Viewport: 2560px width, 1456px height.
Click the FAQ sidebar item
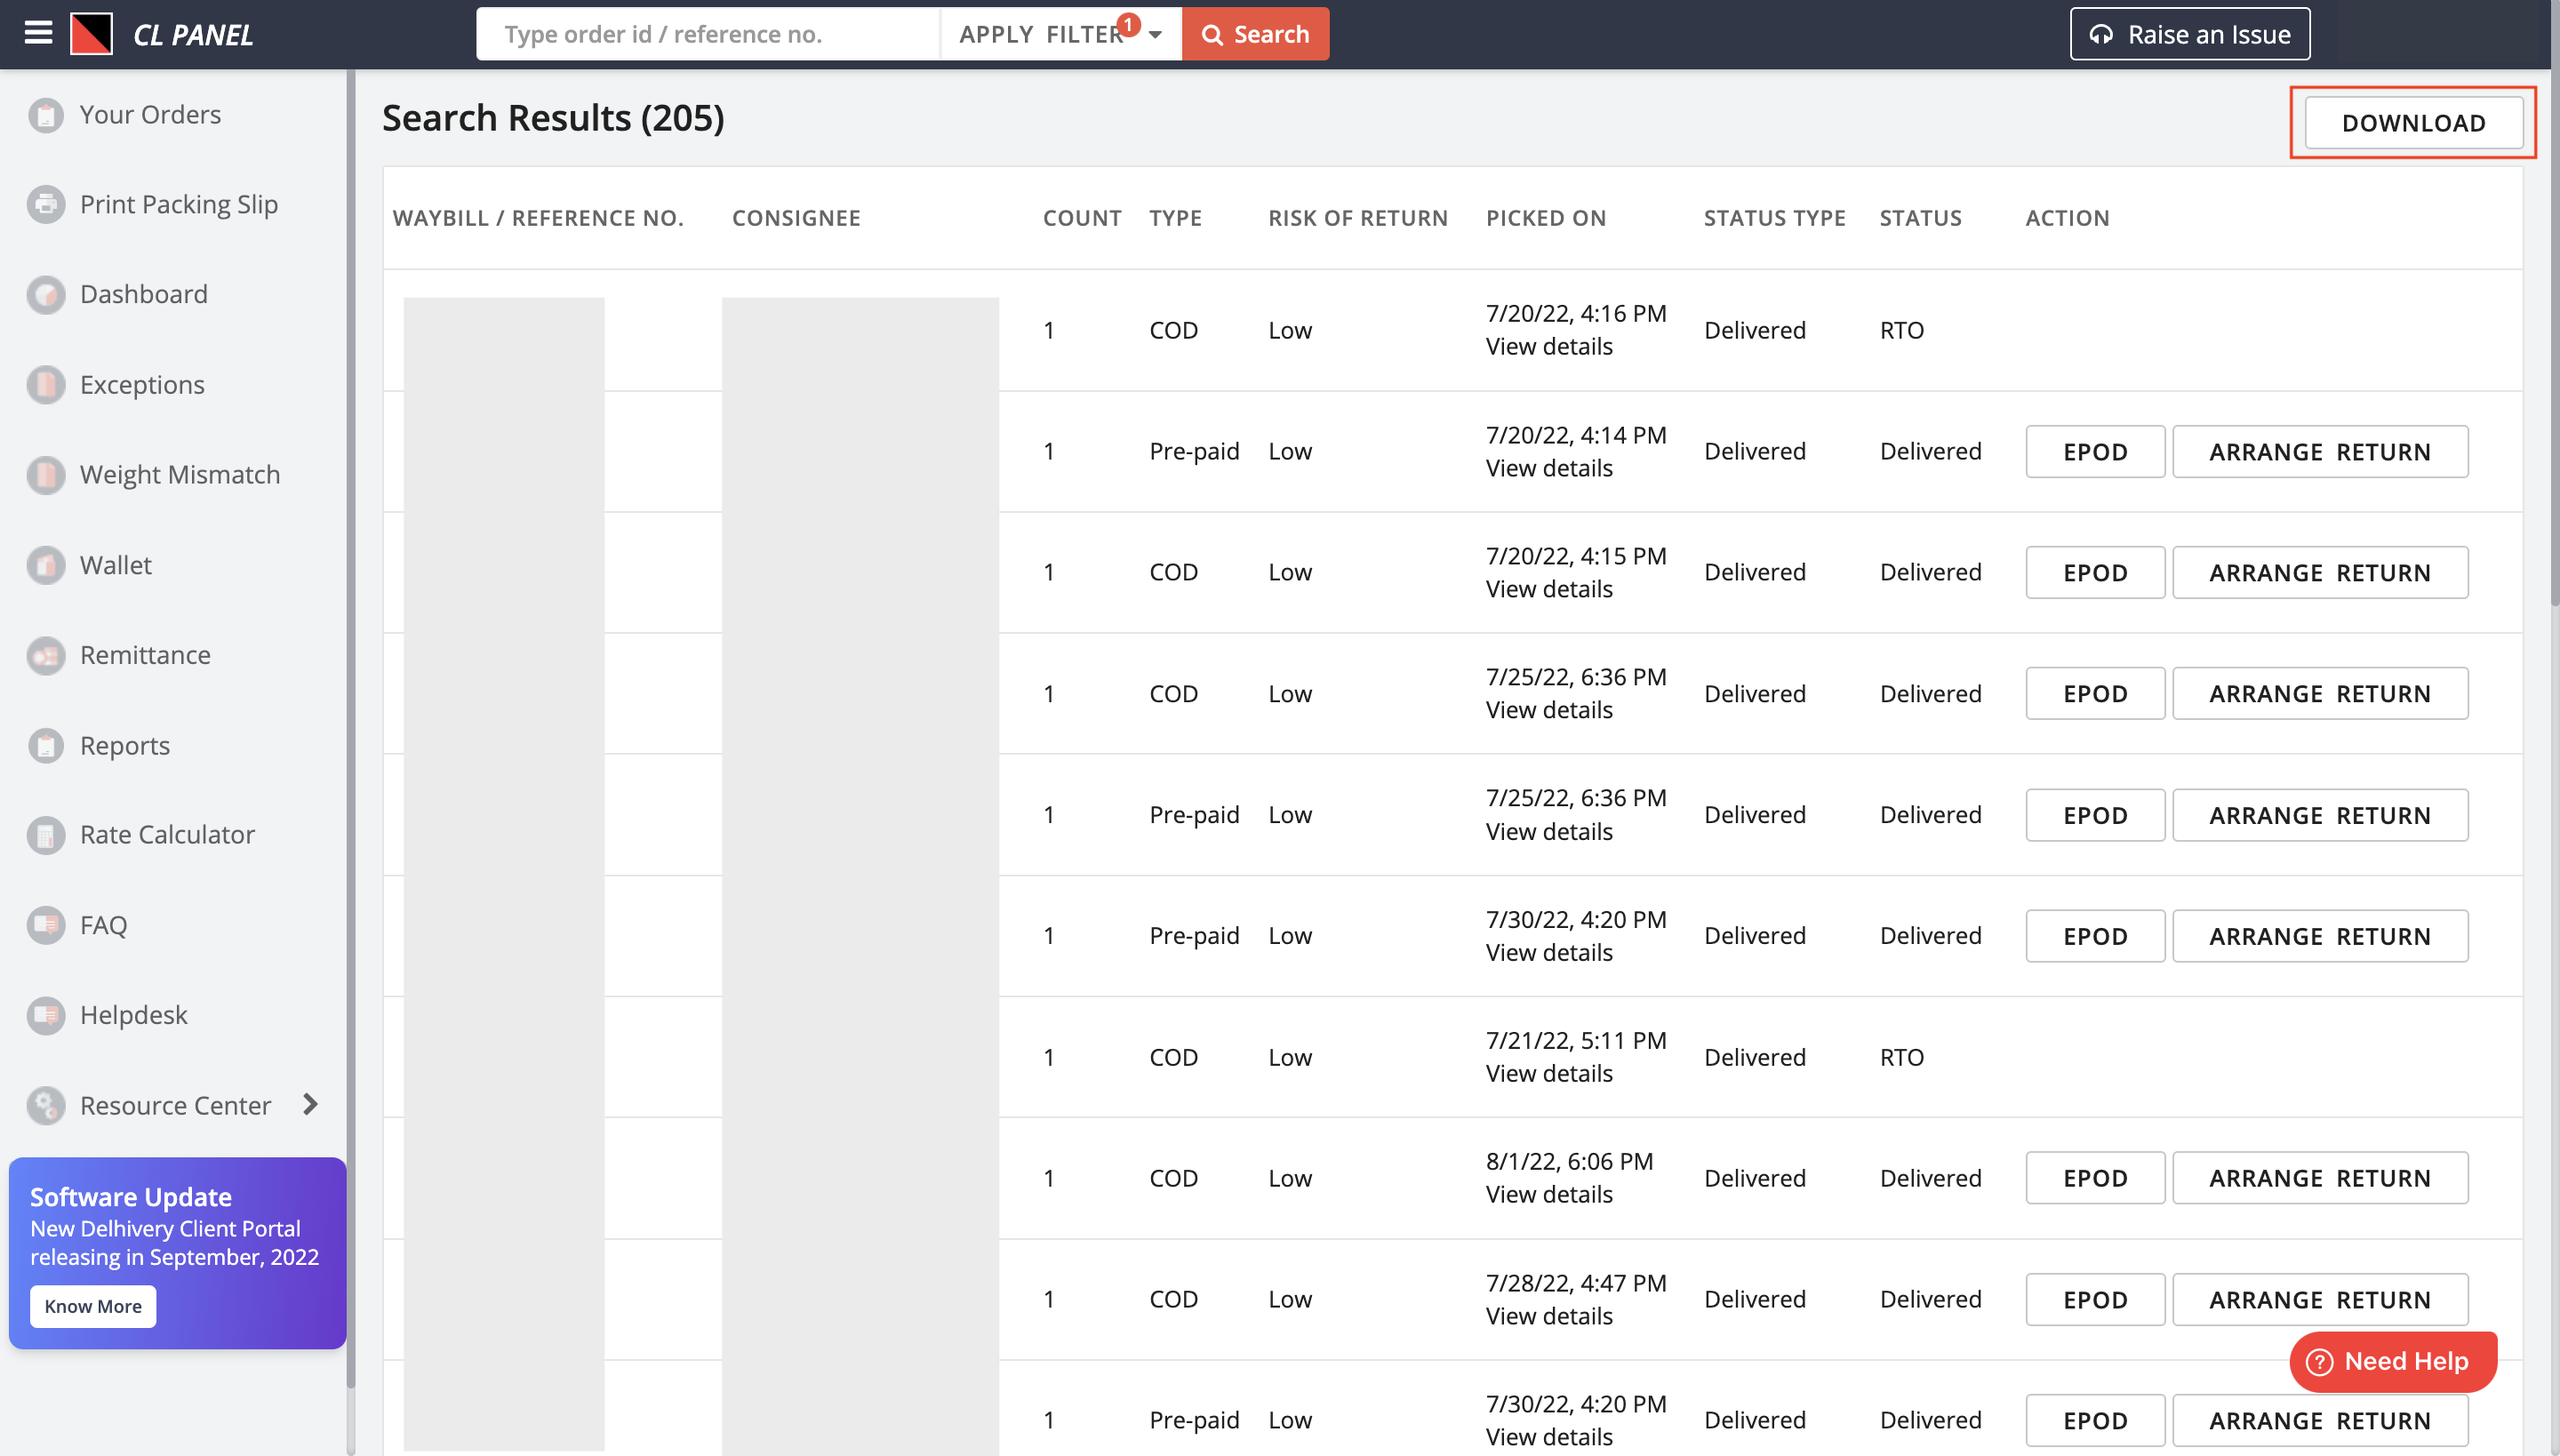pos(104,924)
